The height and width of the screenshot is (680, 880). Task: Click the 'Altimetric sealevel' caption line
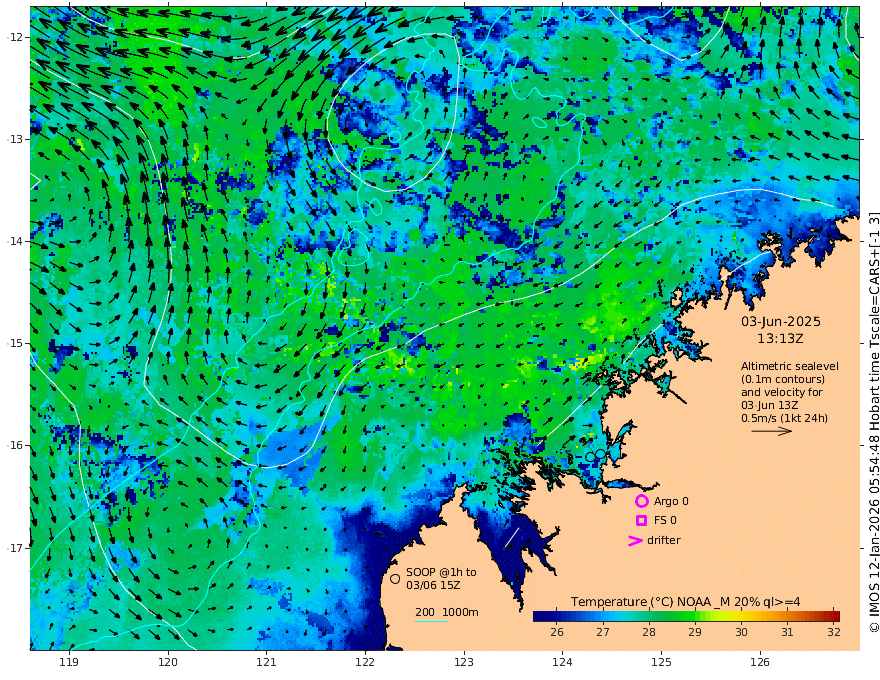[x=790, y=366]
